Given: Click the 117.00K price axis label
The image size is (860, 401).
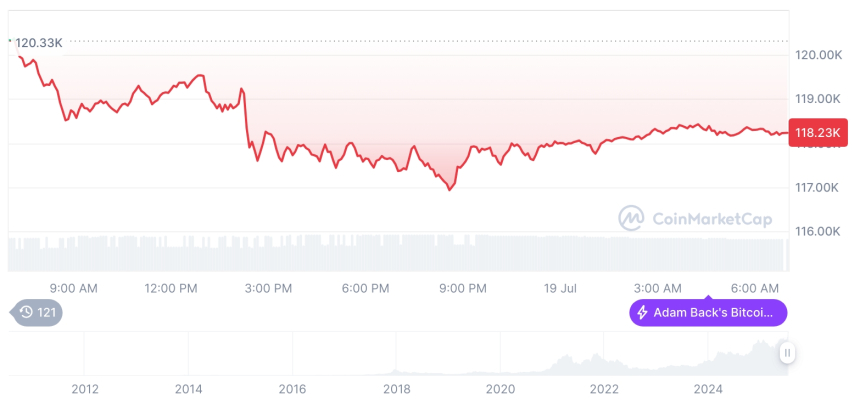Looking at the screenshot, I should pos(817,187).
